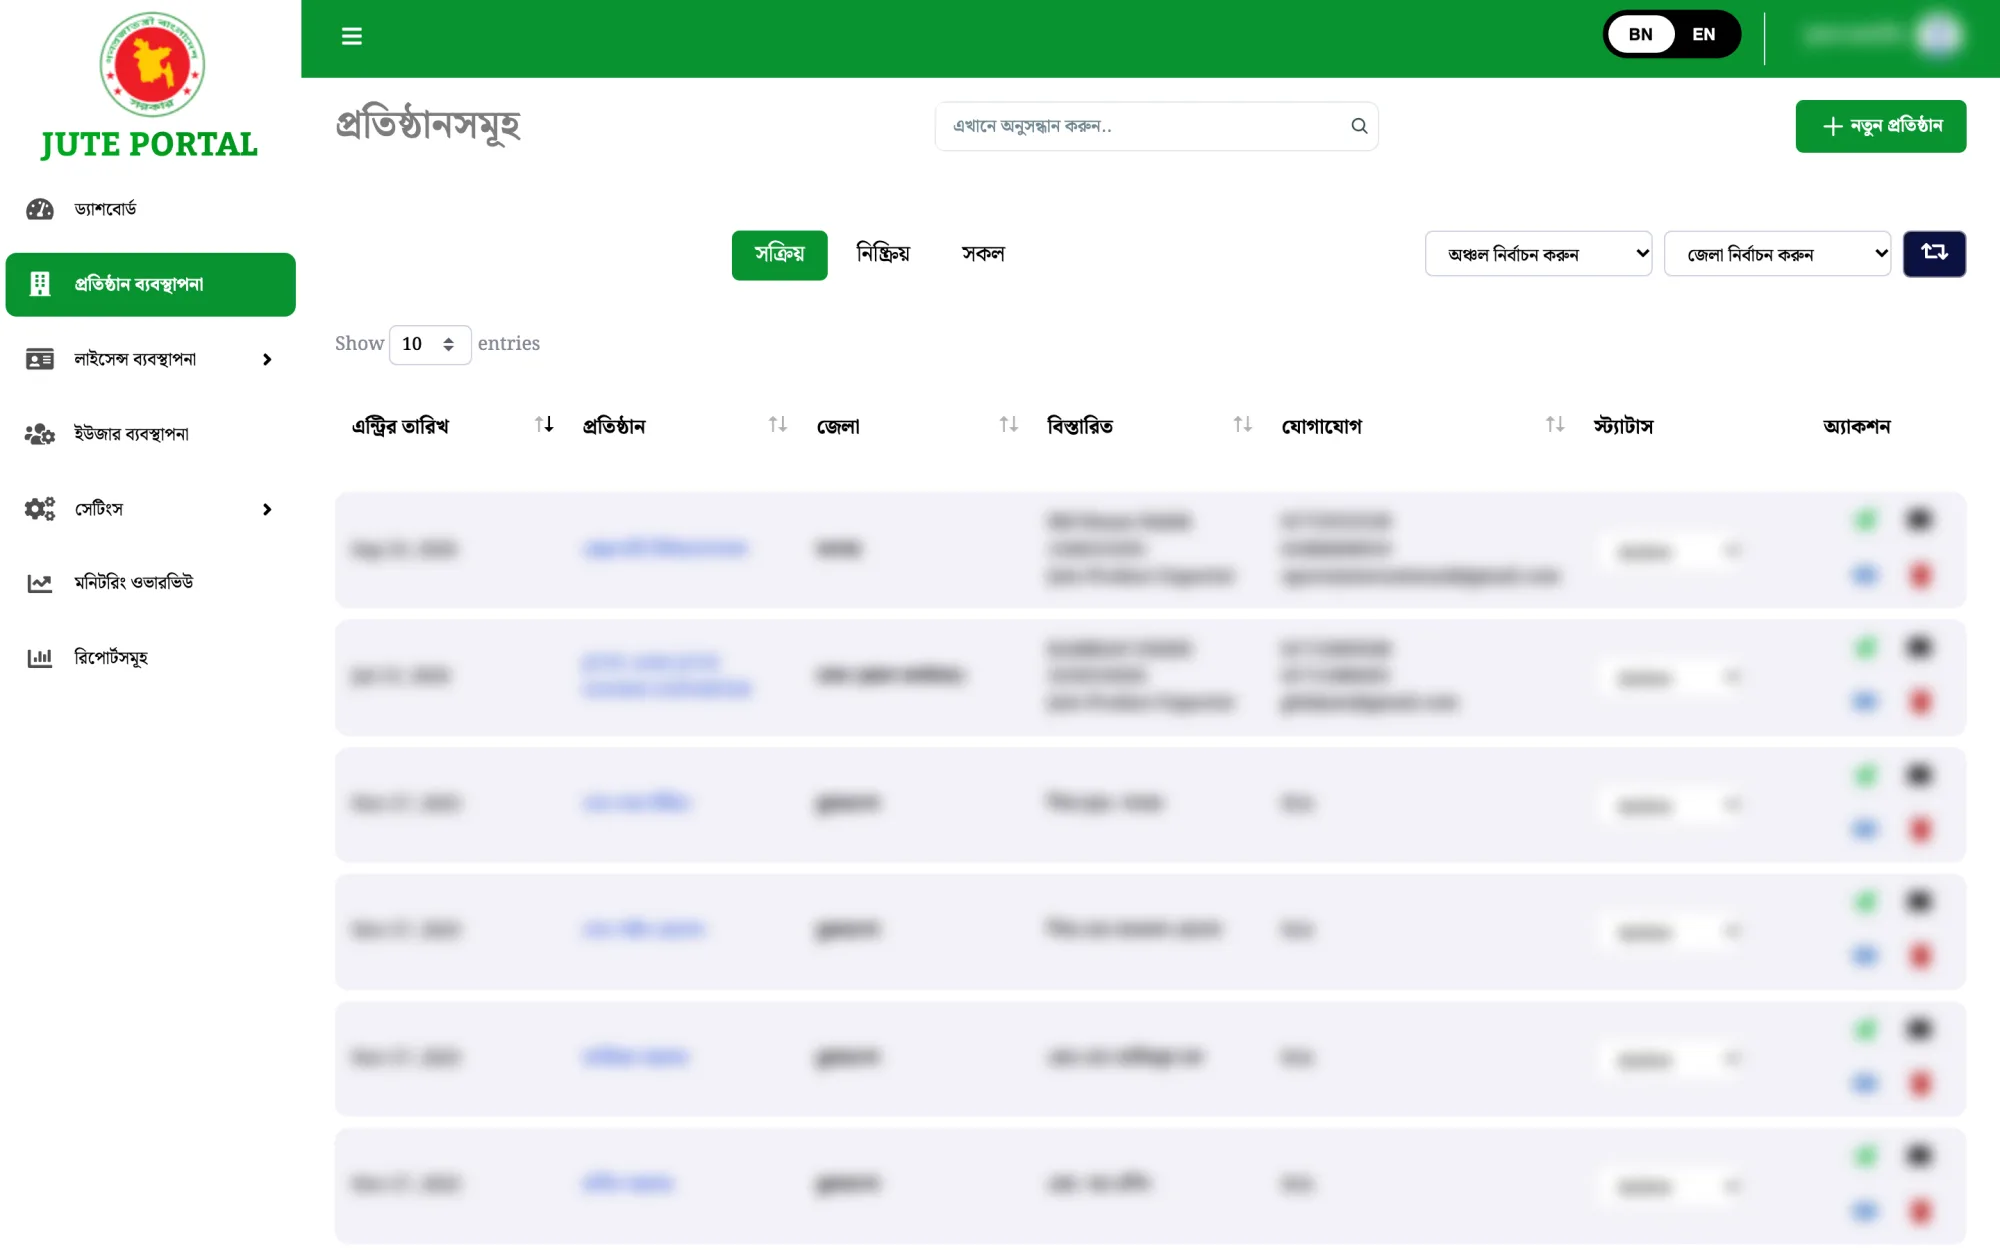
Task: Open the অঞ্চল নির্বাচন করুন dropdown
Action: click(1538, 254)
